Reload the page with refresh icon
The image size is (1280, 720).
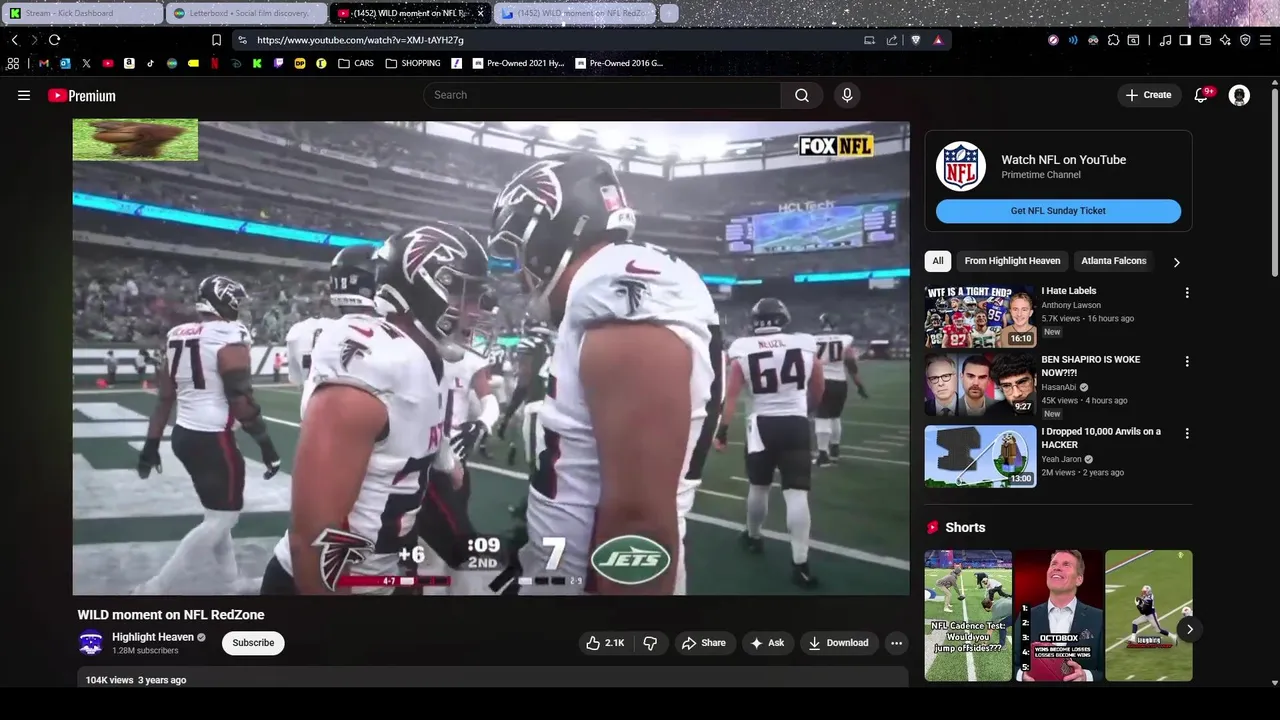coord(54,40)
